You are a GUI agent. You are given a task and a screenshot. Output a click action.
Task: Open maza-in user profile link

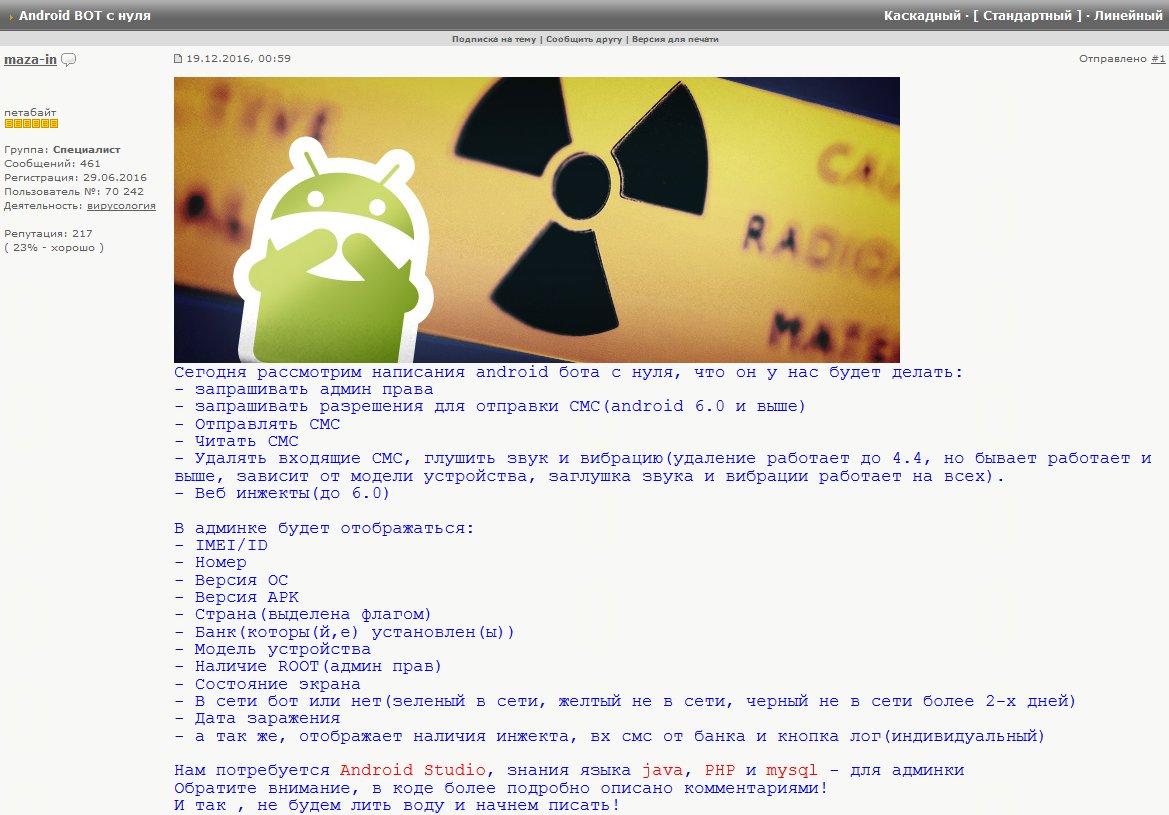(x=31, y=60)
